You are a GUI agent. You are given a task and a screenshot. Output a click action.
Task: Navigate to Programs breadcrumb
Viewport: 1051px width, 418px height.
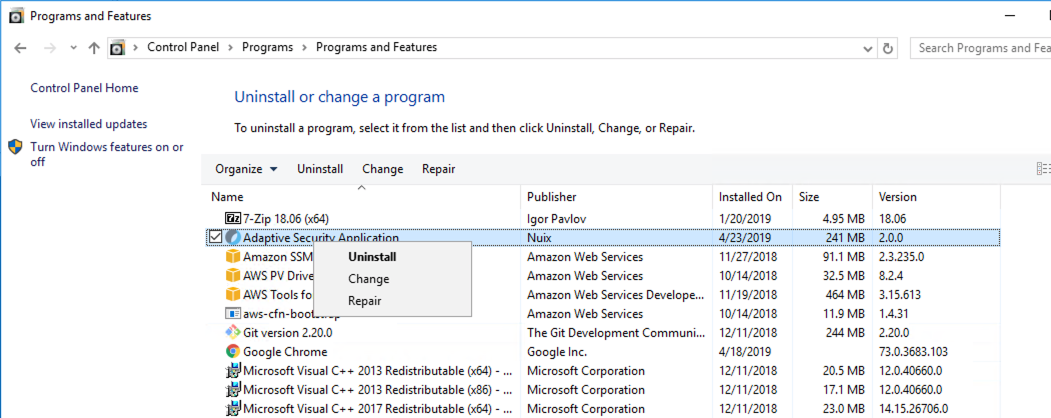point(267,48)
